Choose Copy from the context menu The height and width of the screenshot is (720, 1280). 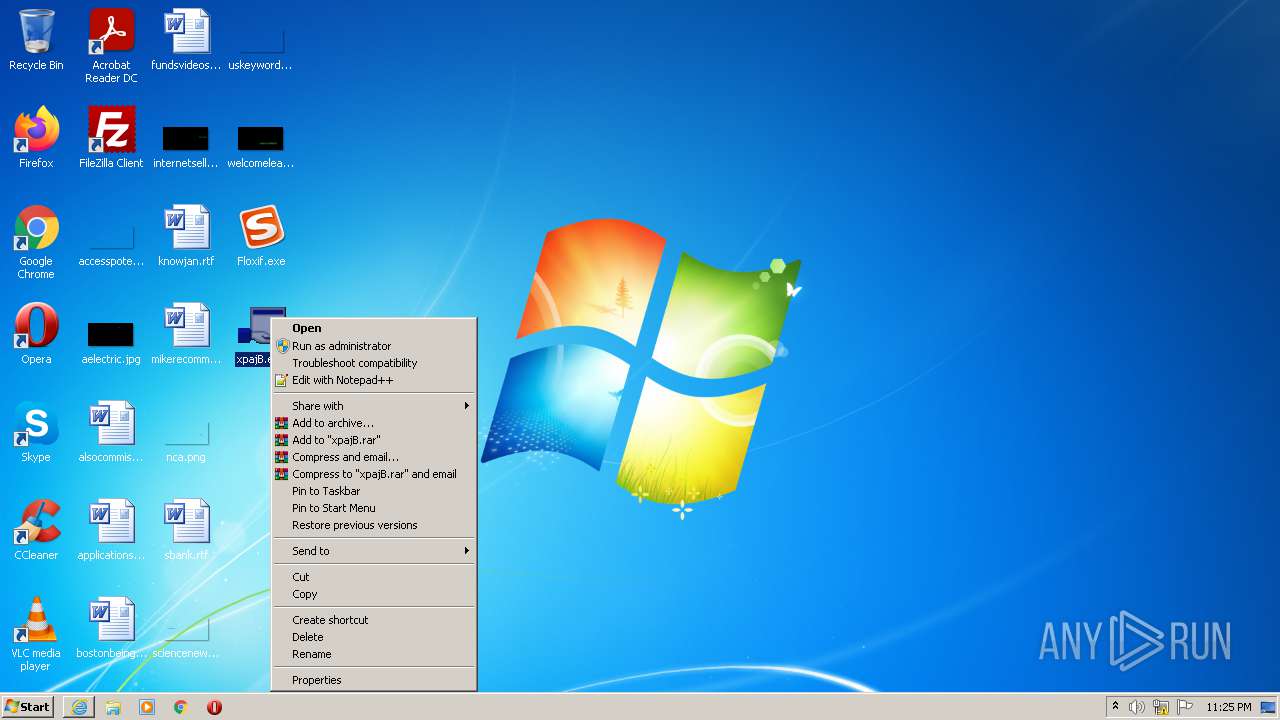click(374, 594)
